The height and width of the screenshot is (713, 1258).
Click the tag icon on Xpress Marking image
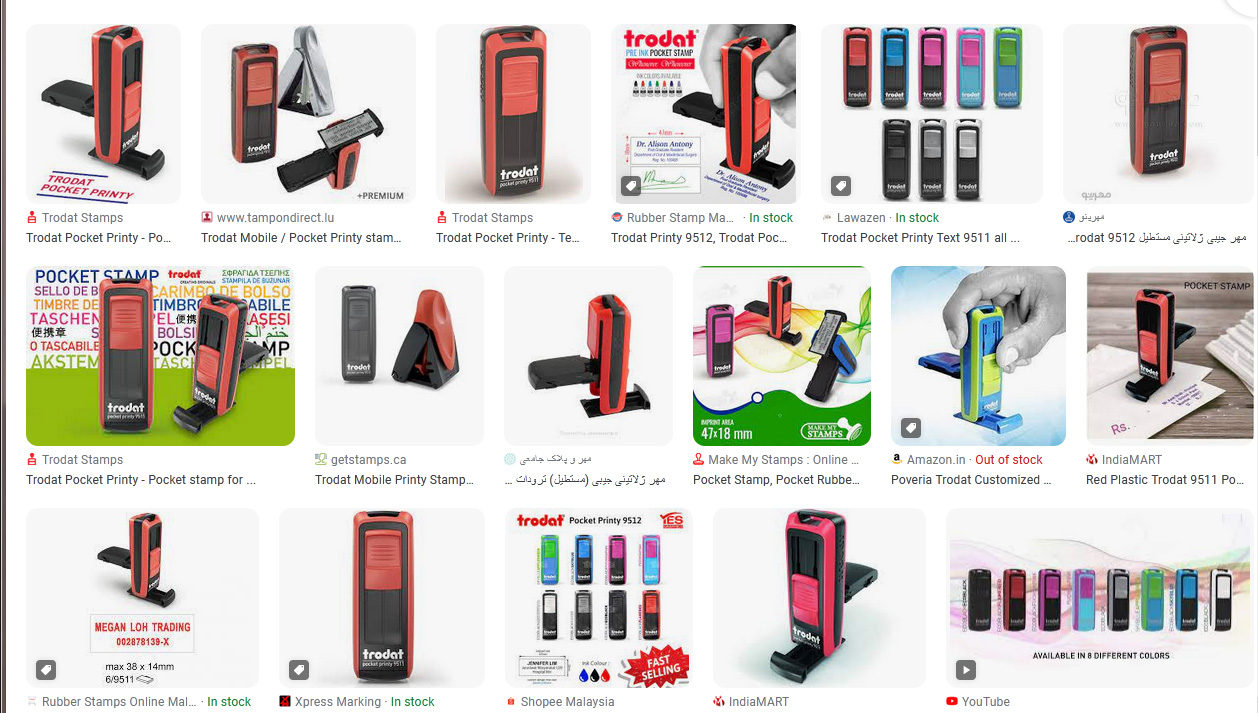[298, 670]
